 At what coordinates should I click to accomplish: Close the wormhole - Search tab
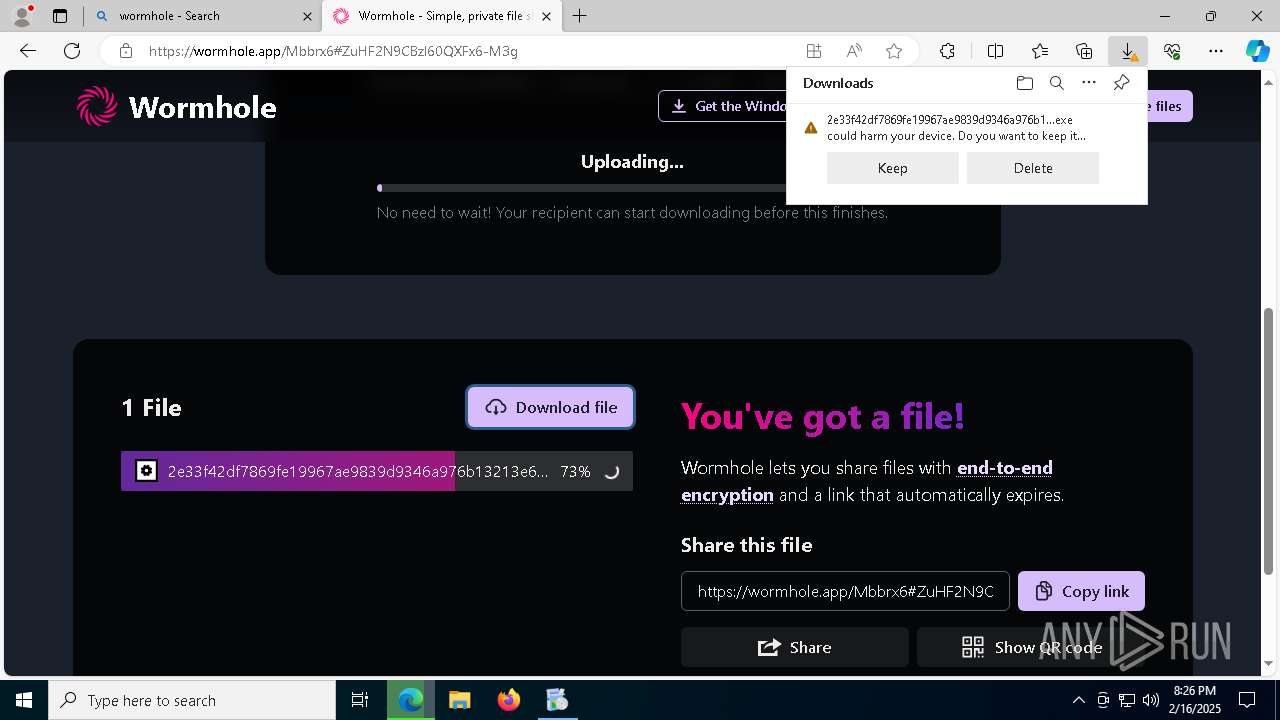pyautogui.click(x=306, y=16)
